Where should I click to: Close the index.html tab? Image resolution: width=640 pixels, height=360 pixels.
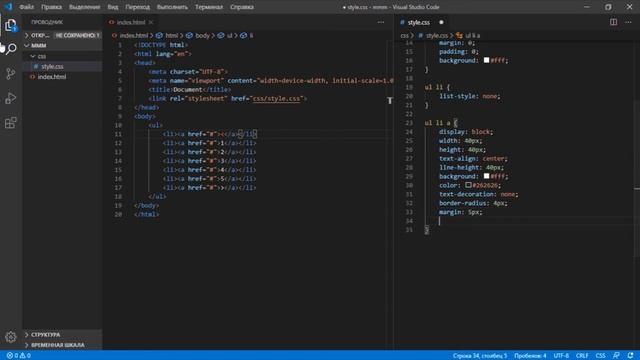151,22
